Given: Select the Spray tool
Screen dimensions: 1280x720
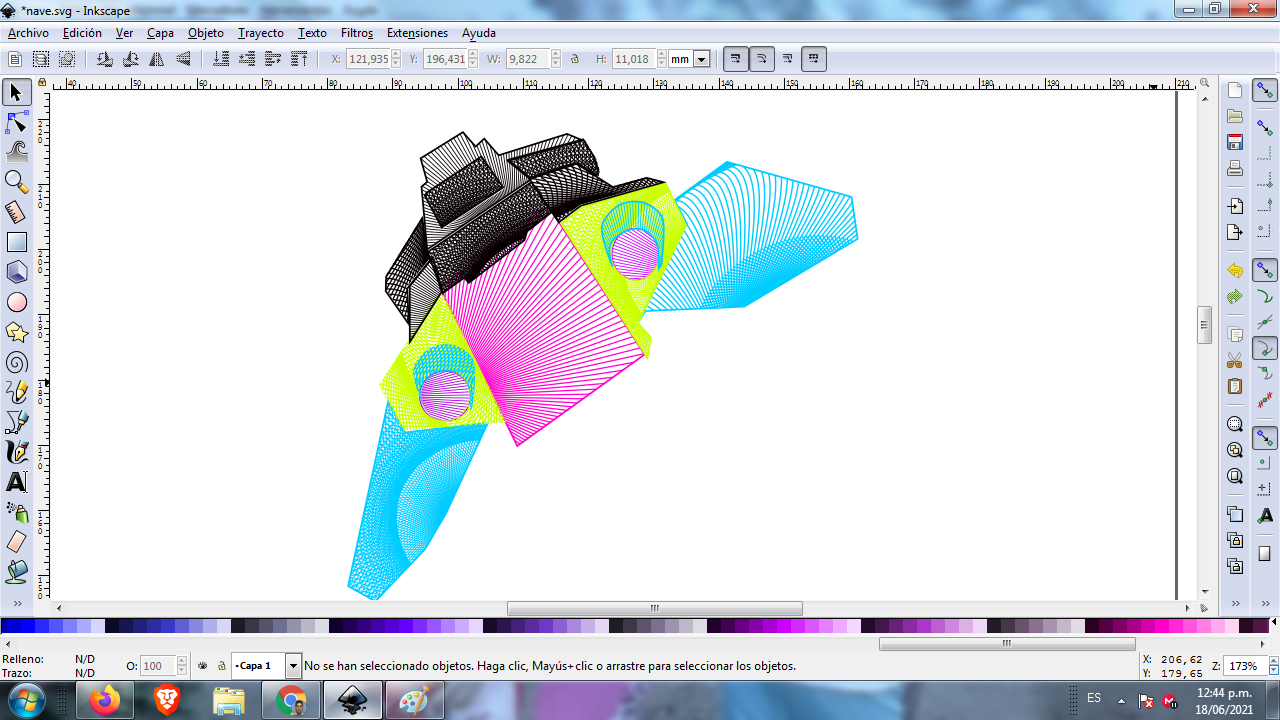Looking at the screenshot, I should pyautogui.click(x=16, y=512).
